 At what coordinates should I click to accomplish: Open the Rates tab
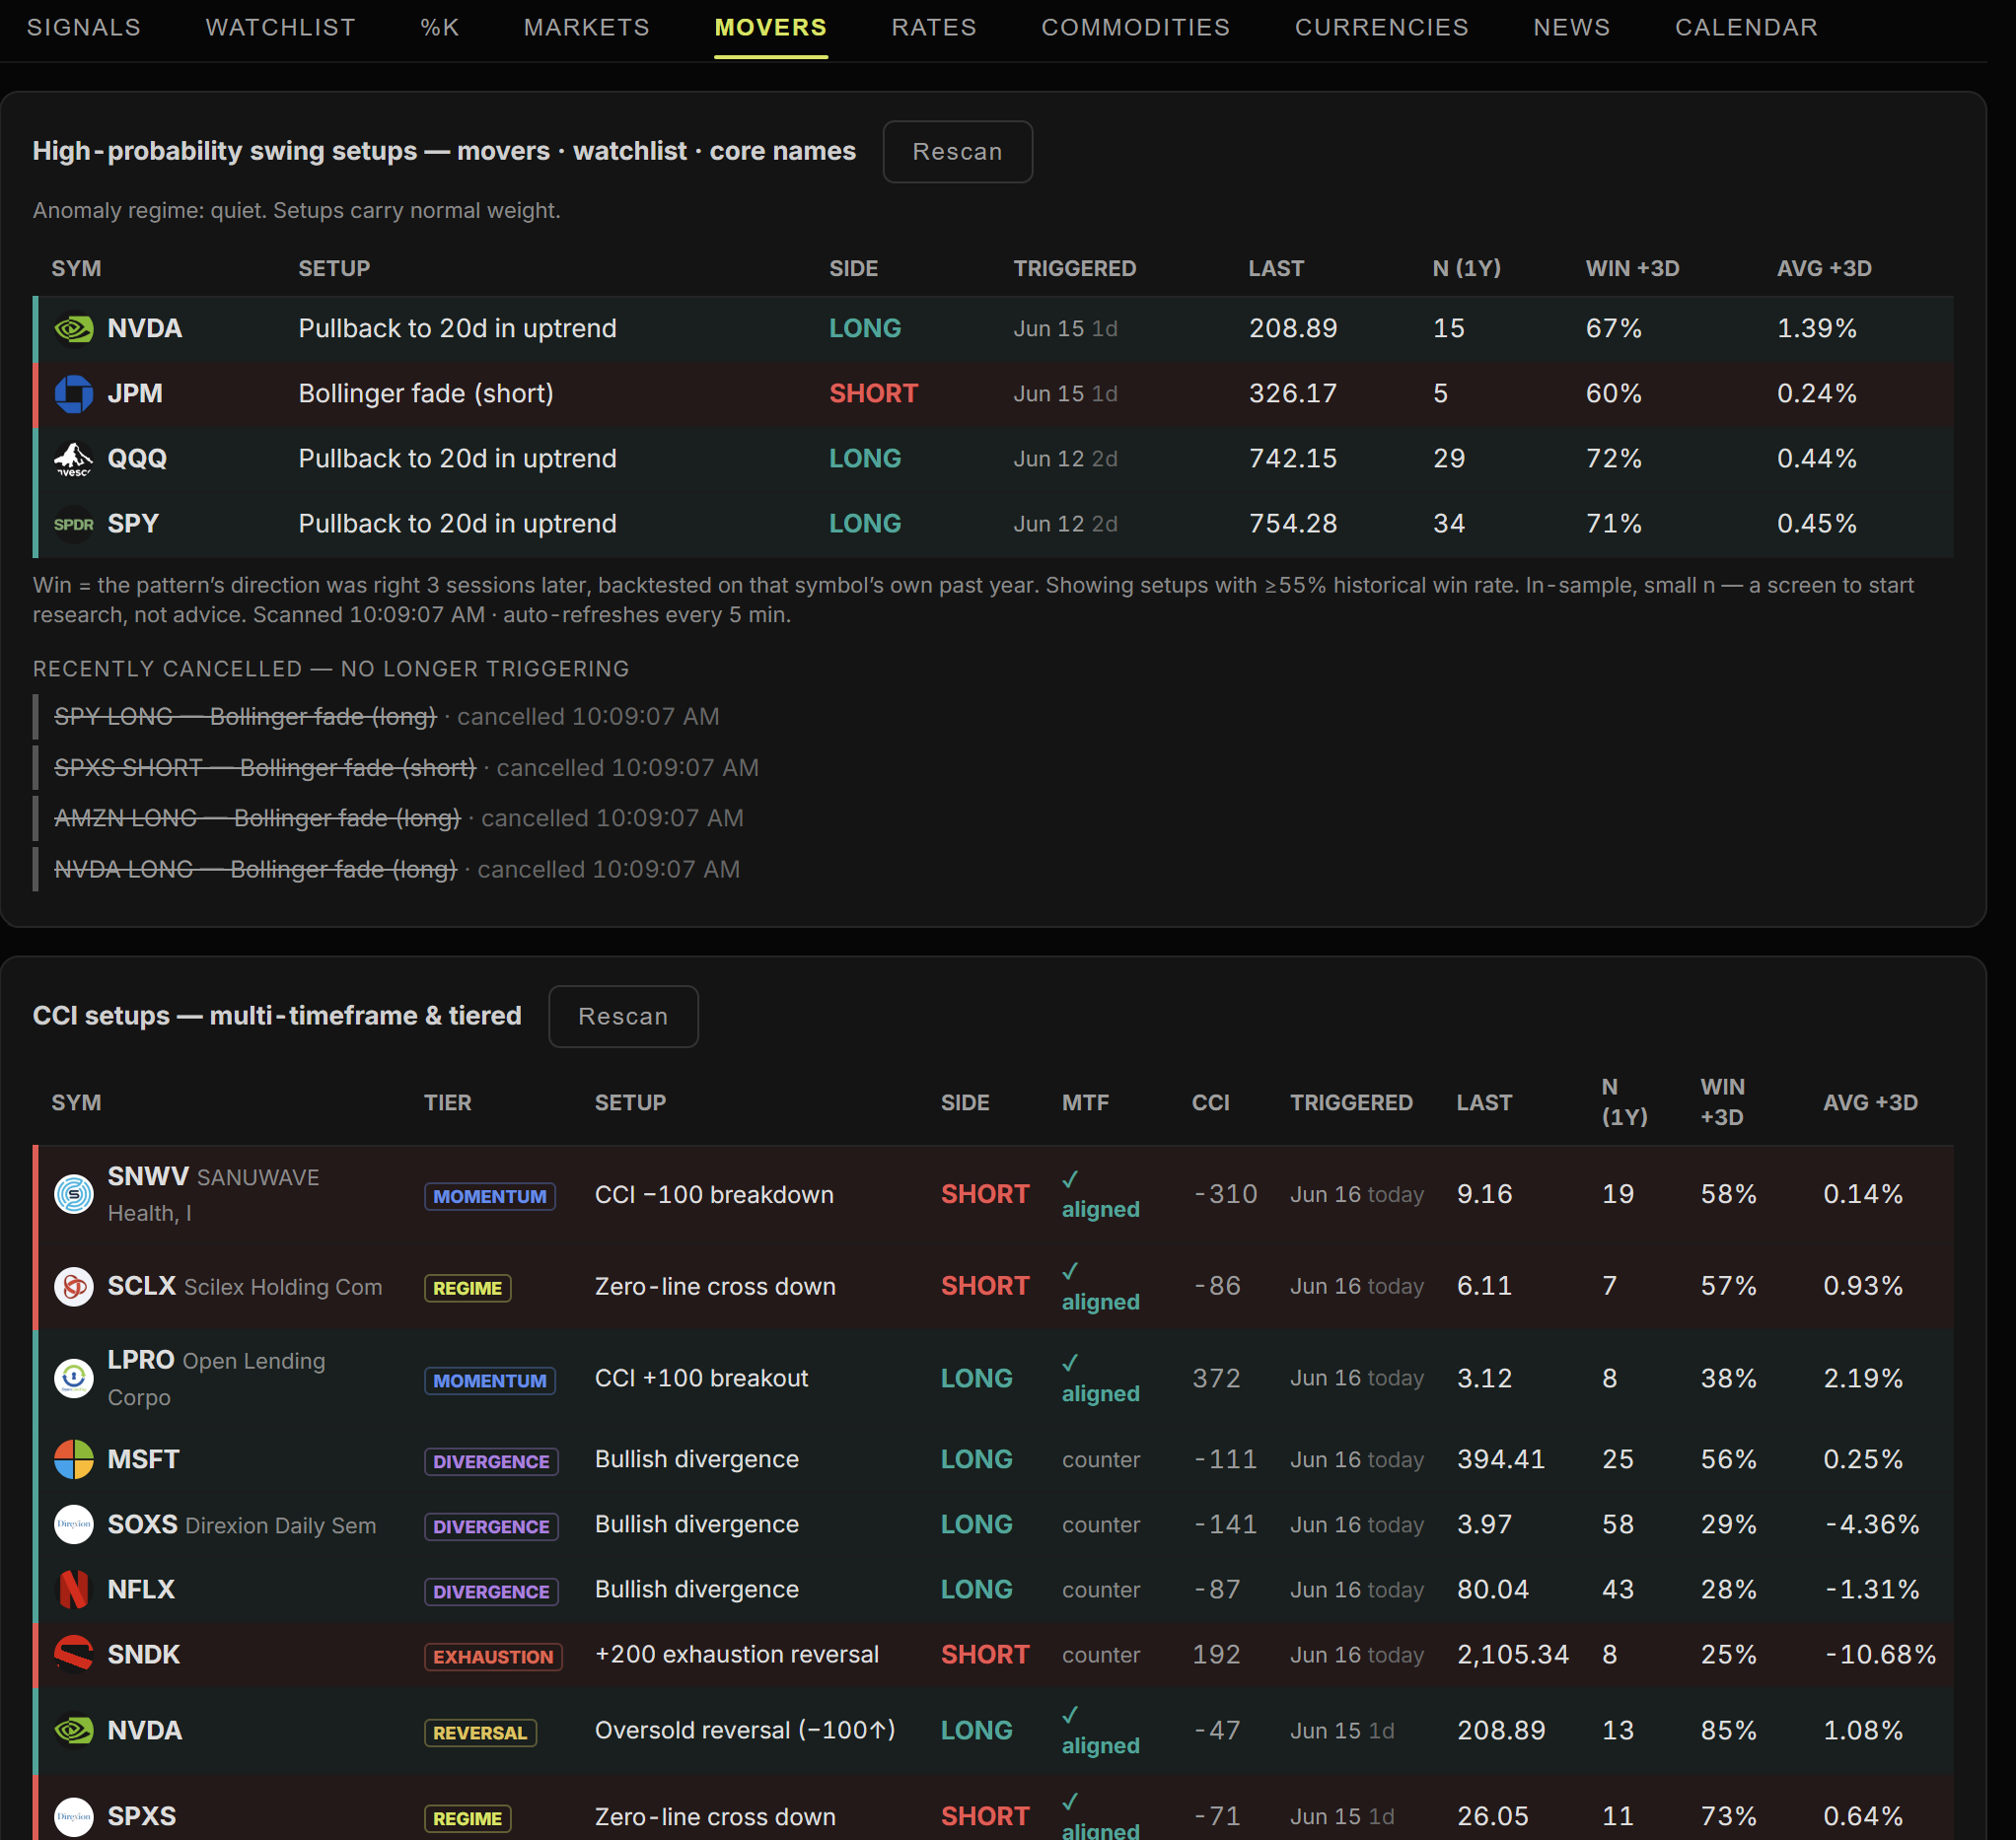tap(934, 28)
